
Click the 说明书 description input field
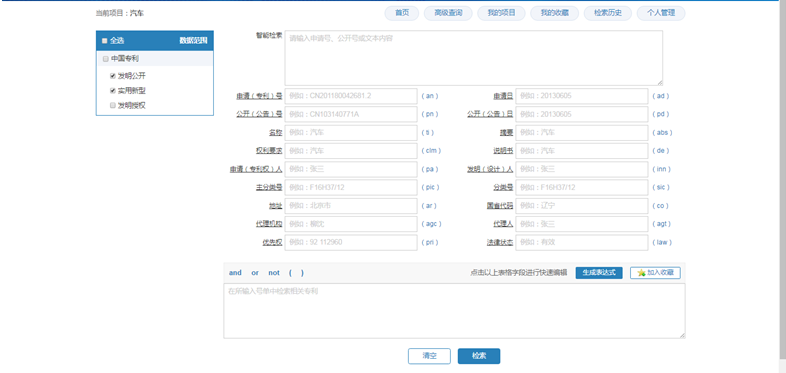tap(581, 151)
